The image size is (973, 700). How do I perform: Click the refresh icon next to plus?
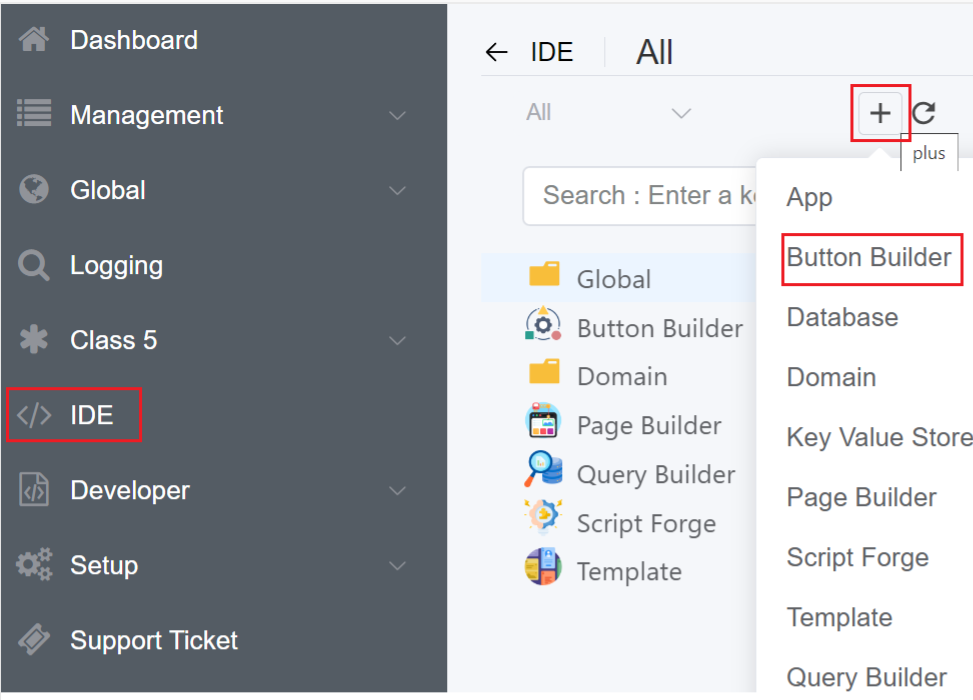[x=924, y=113]
